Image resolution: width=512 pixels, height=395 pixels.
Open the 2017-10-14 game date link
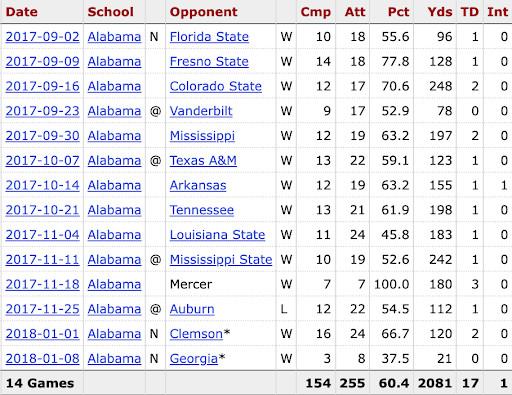(x=43, y=185)
